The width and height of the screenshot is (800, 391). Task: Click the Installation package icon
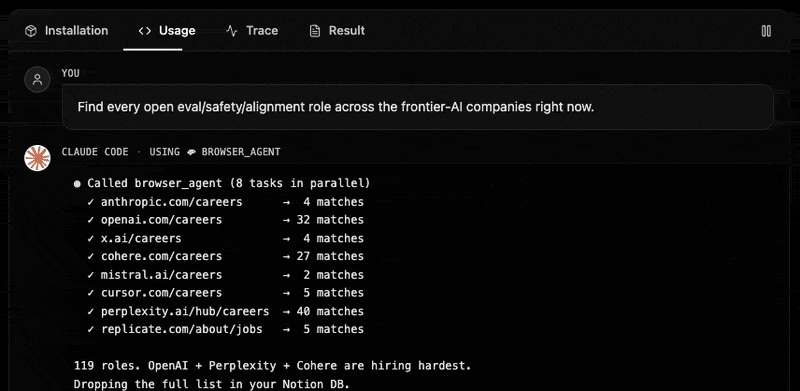[x=31, y=31]
